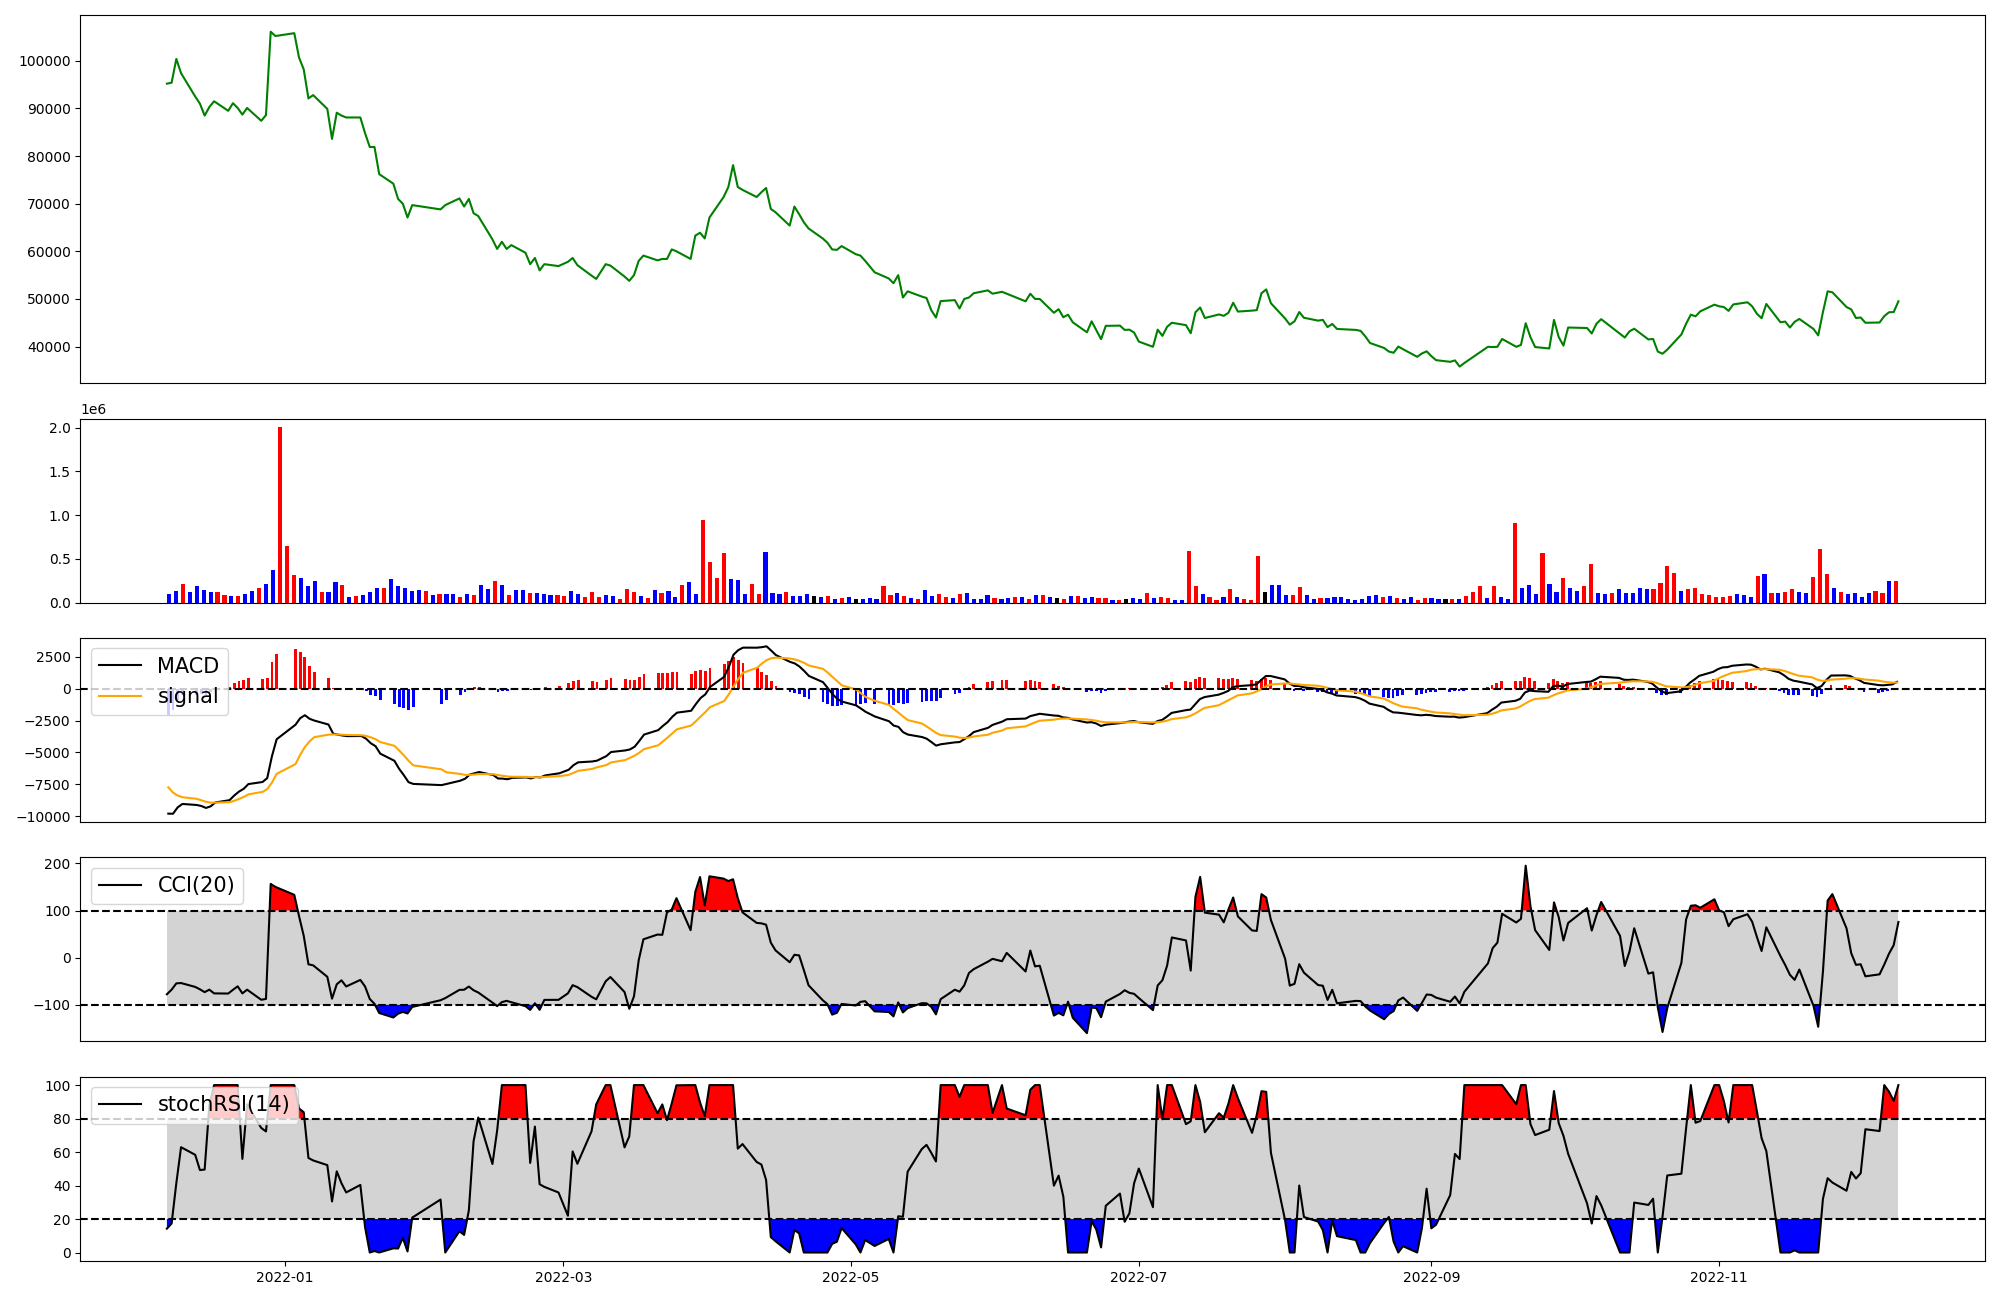The width and height of the screenshot is (2000, 1300).
Task: Click the 2022-07 x-axis date label
Action: pyautogui.click(x=1139, y=1277)
